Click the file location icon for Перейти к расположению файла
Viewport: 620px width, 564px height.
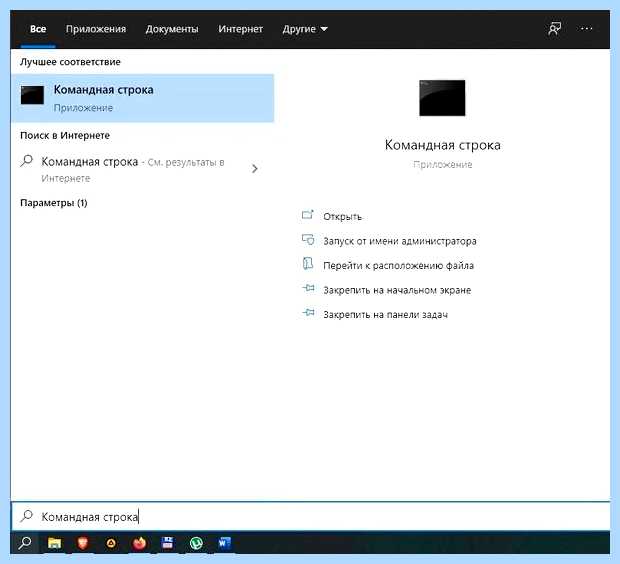point(308,264)
